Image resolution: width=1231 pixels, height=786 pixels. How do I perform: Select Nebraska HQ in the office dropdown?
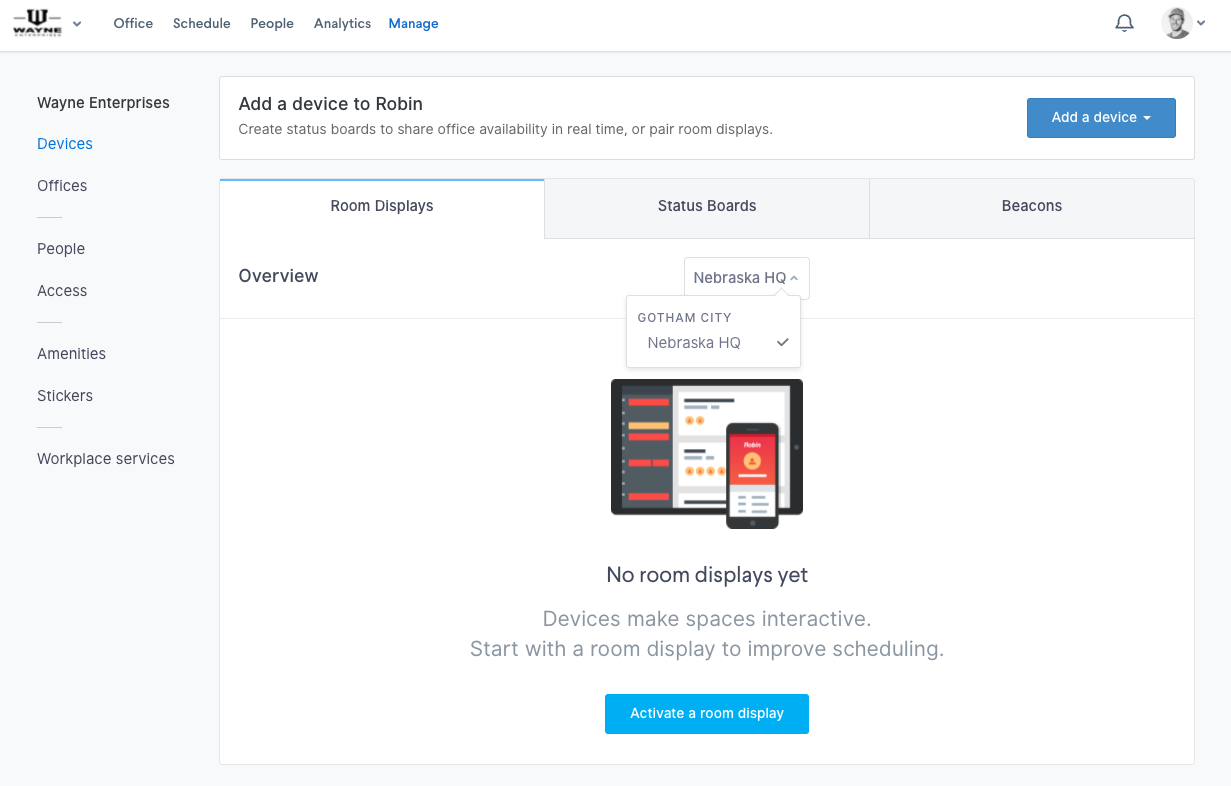[x=693, y=342]
